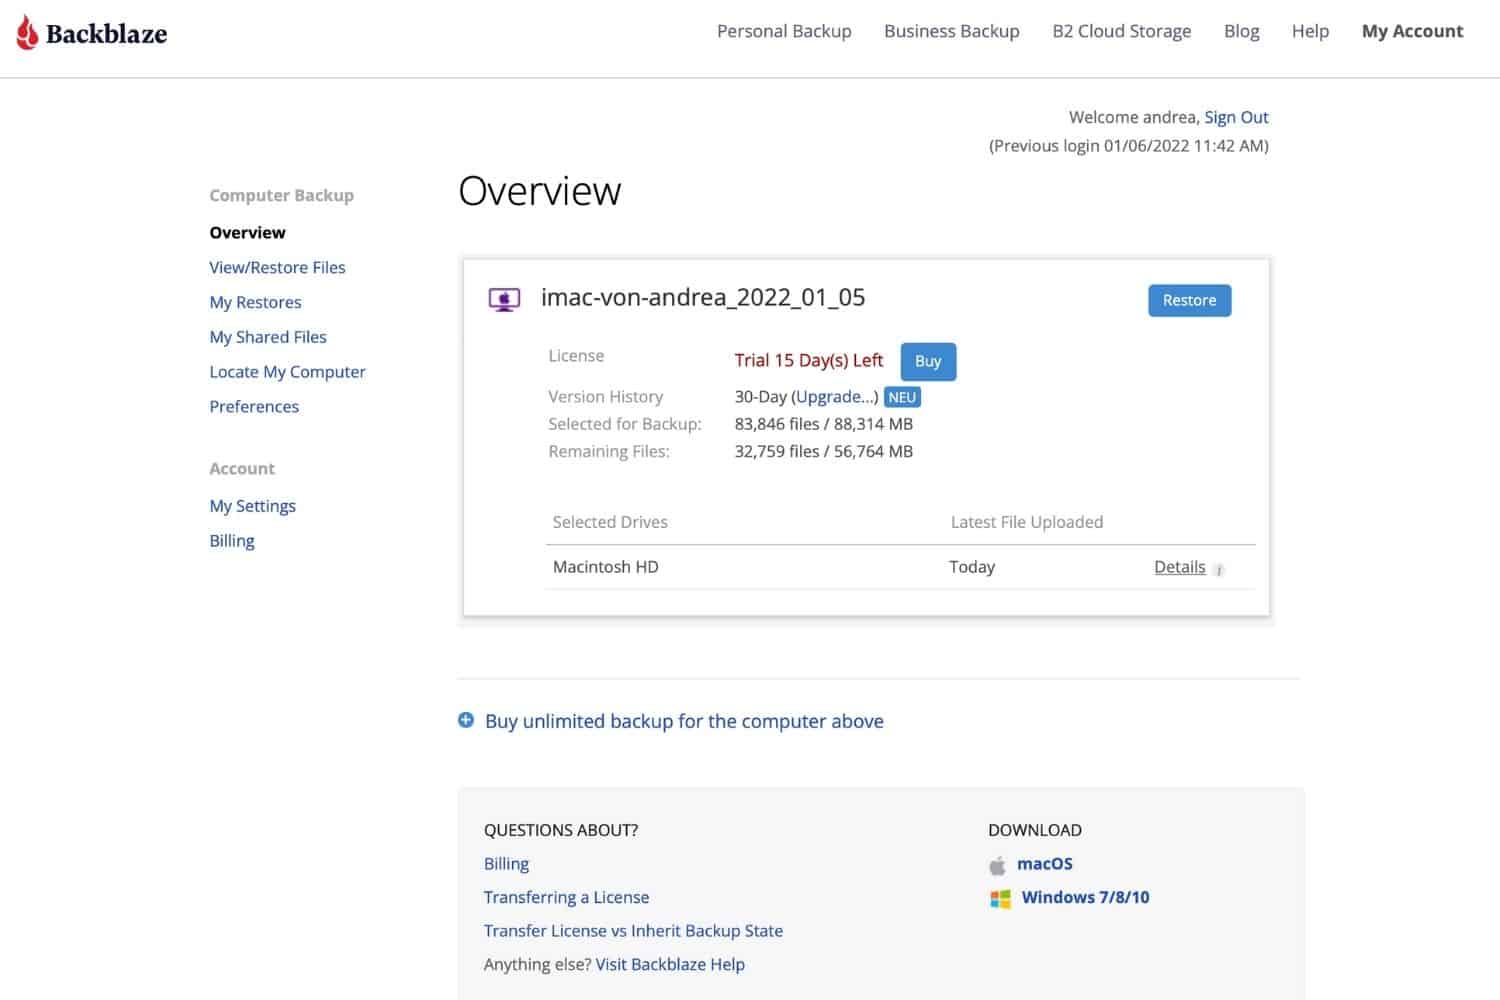Click the Windows logo icon in Download section
This screenshot has height=1000, width=1500.
coord(1000,898)
